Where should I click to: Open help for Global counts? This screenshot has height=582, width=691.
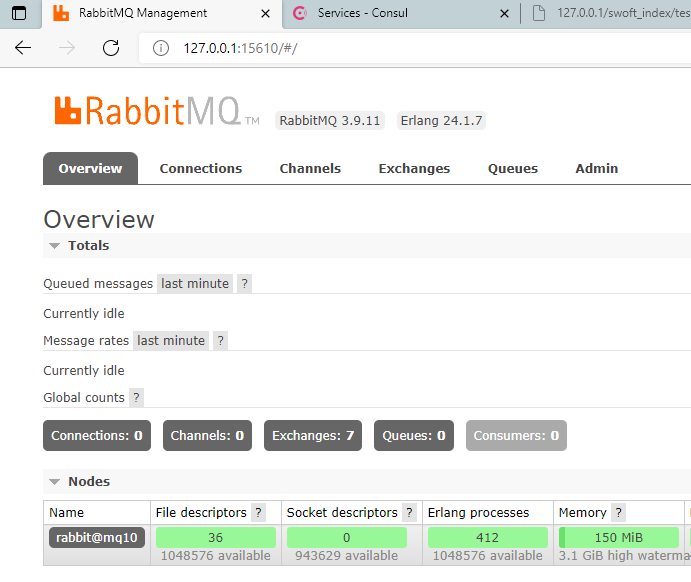coord(137,397)
